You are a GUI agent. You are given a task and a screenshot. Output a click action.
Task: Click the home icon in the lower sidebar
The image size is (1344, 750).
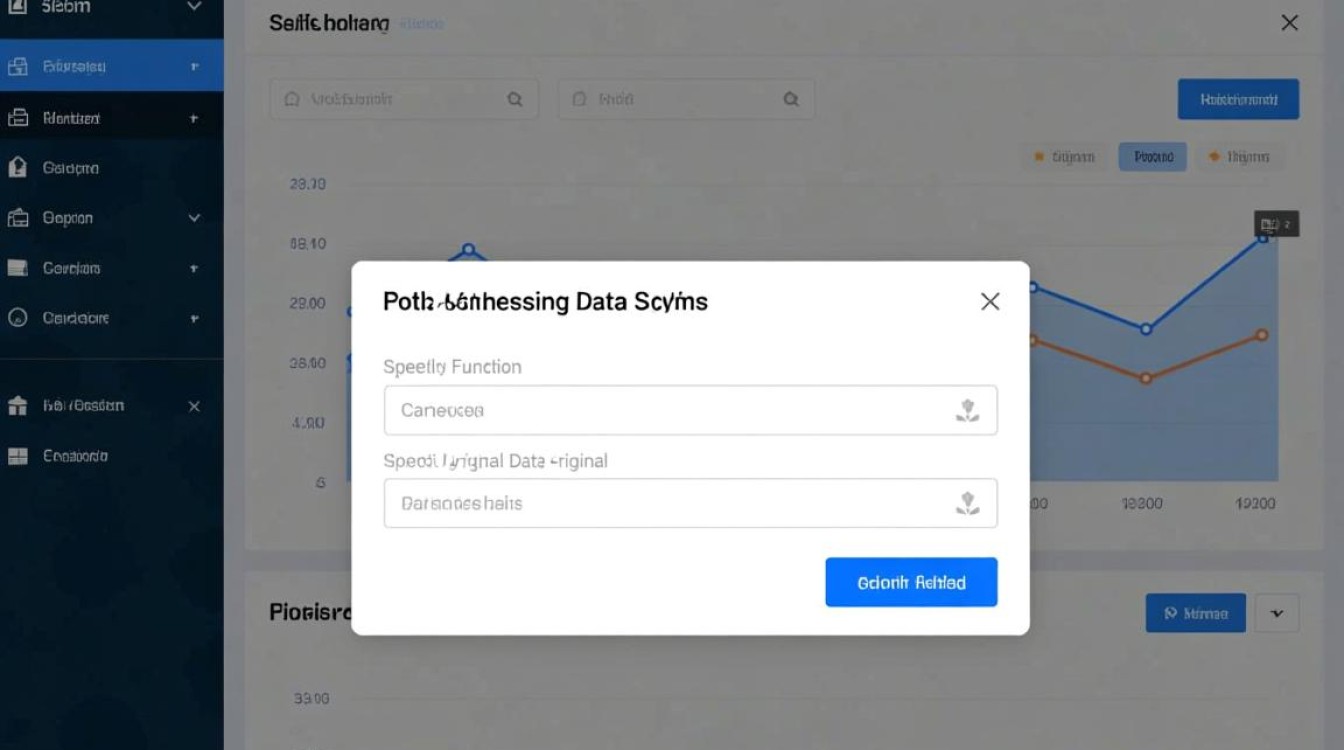(17, 406)
